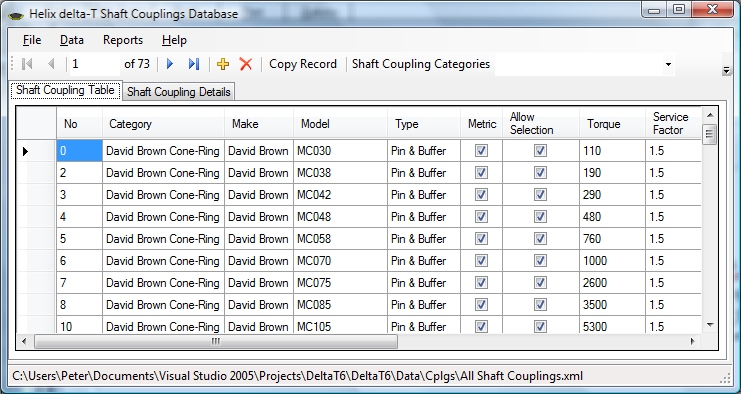This screenshot has width=741, height=394.
Task: Toggle the Metric checkbox for MC048
Action: (482, 216)
